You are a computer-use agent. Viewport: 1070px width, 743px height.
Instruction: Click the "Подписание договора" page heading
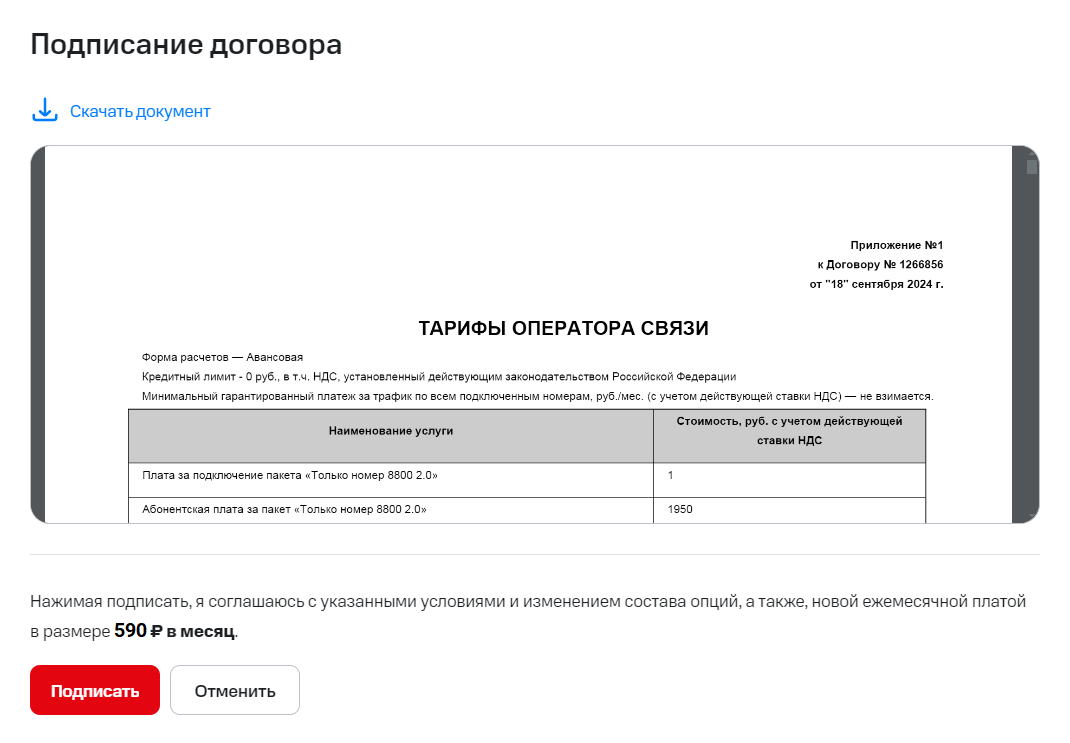coord(186,45)
